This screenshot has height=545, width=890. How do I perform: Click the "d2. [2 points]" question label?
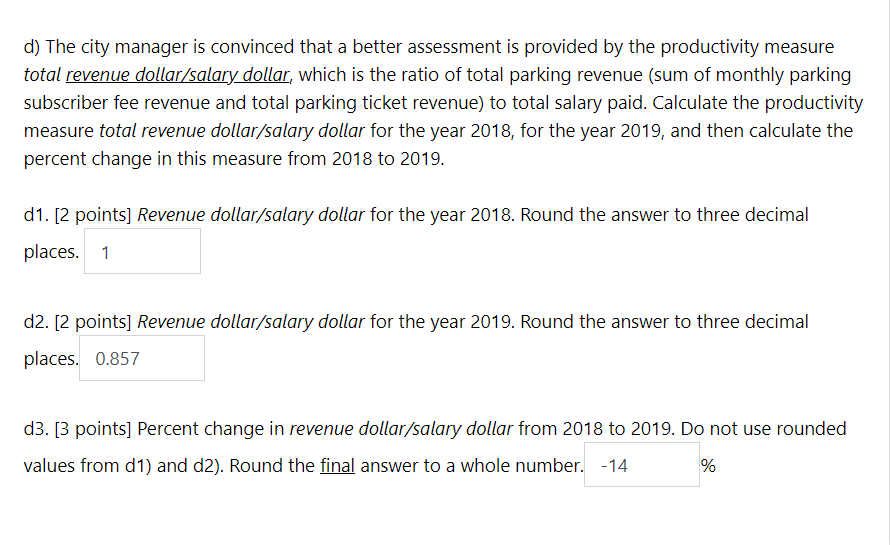(x=77, y=322)
